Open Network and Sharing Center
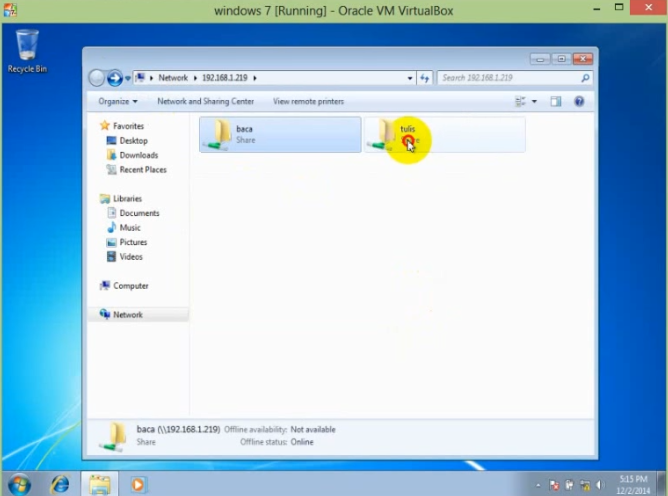668x496 pixels. (x=205, y=101)
